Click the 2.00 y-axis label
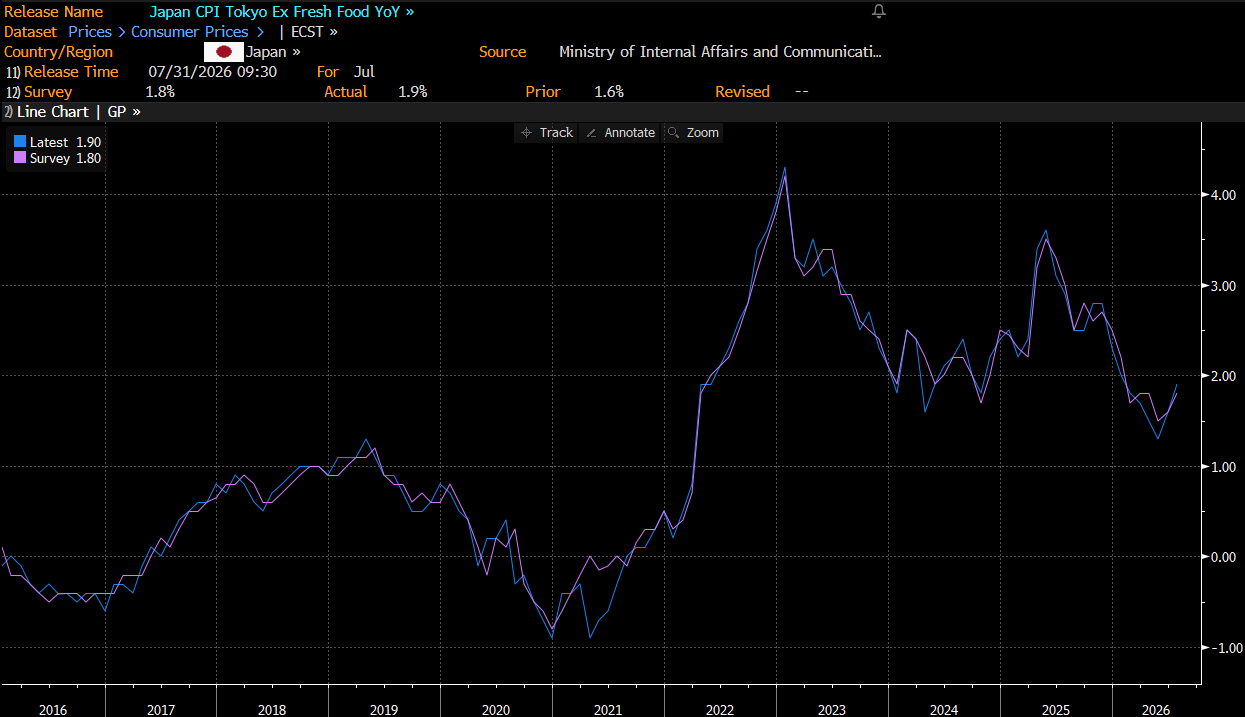This screenshot has height=717, width=1245. 1224,376
